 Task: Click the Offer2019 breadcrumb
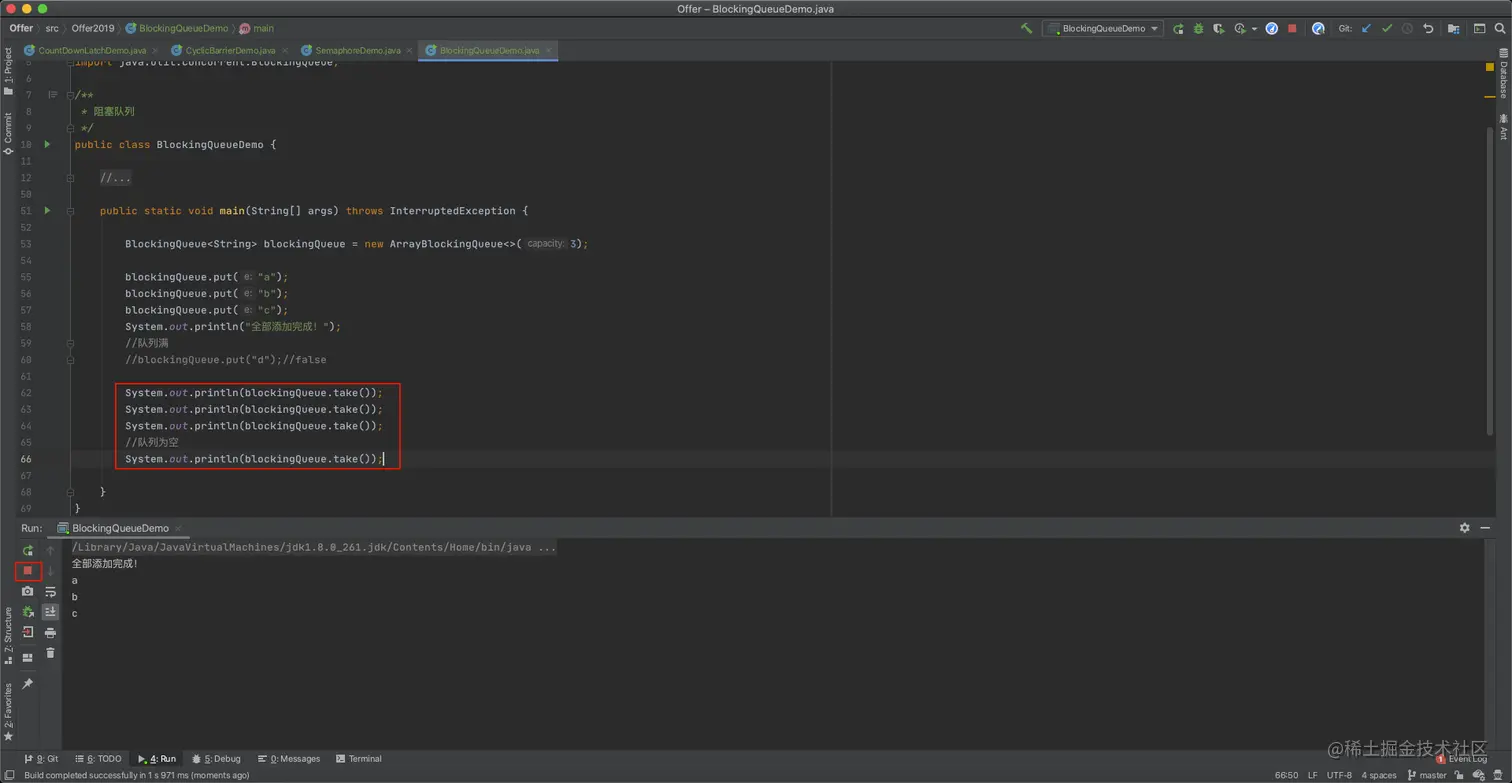pyautogui.click(x=92, y=28)
